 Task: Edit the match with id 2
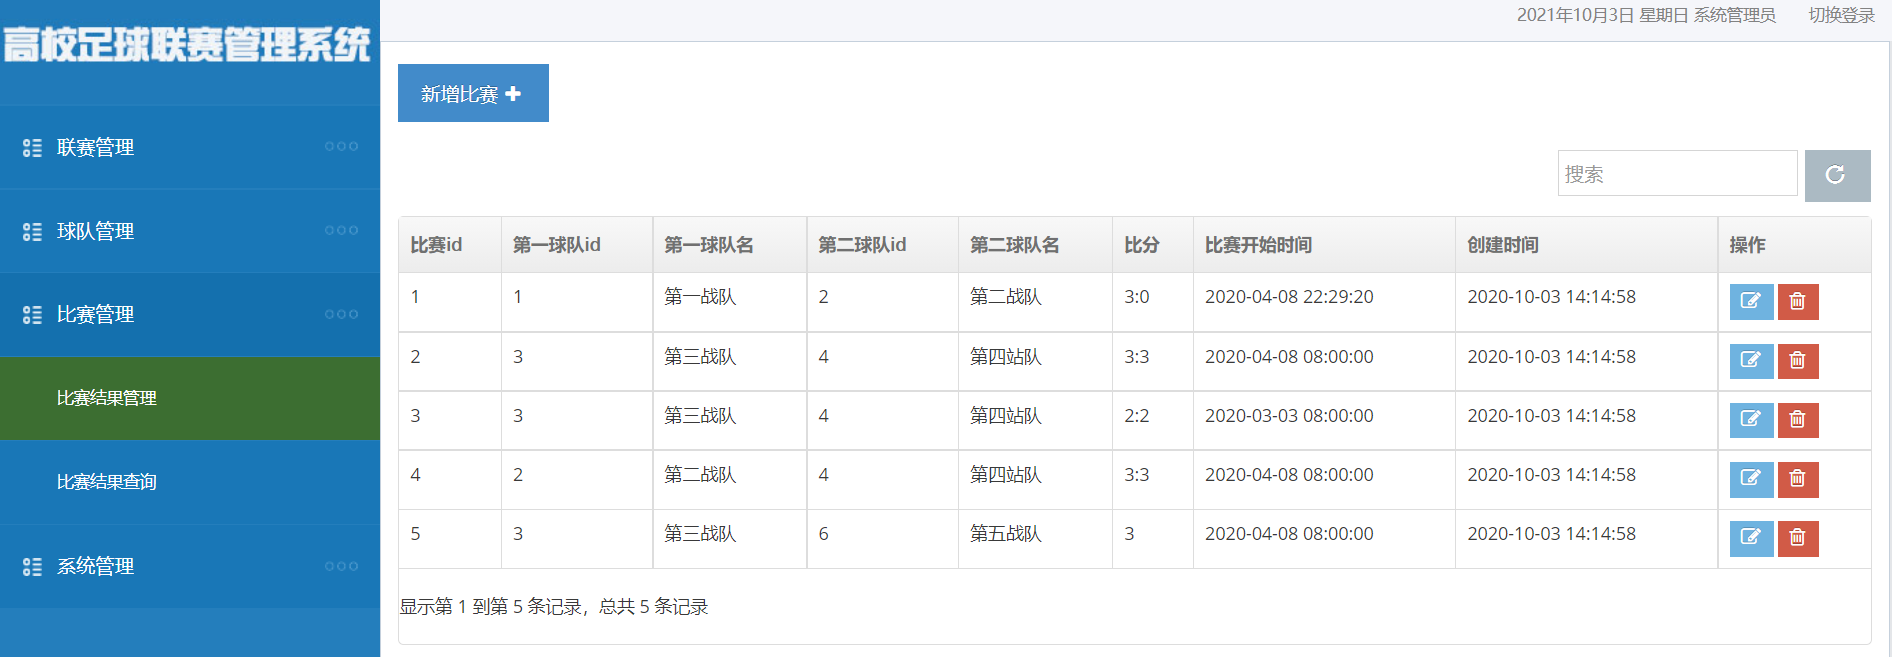coord(1751,360)
